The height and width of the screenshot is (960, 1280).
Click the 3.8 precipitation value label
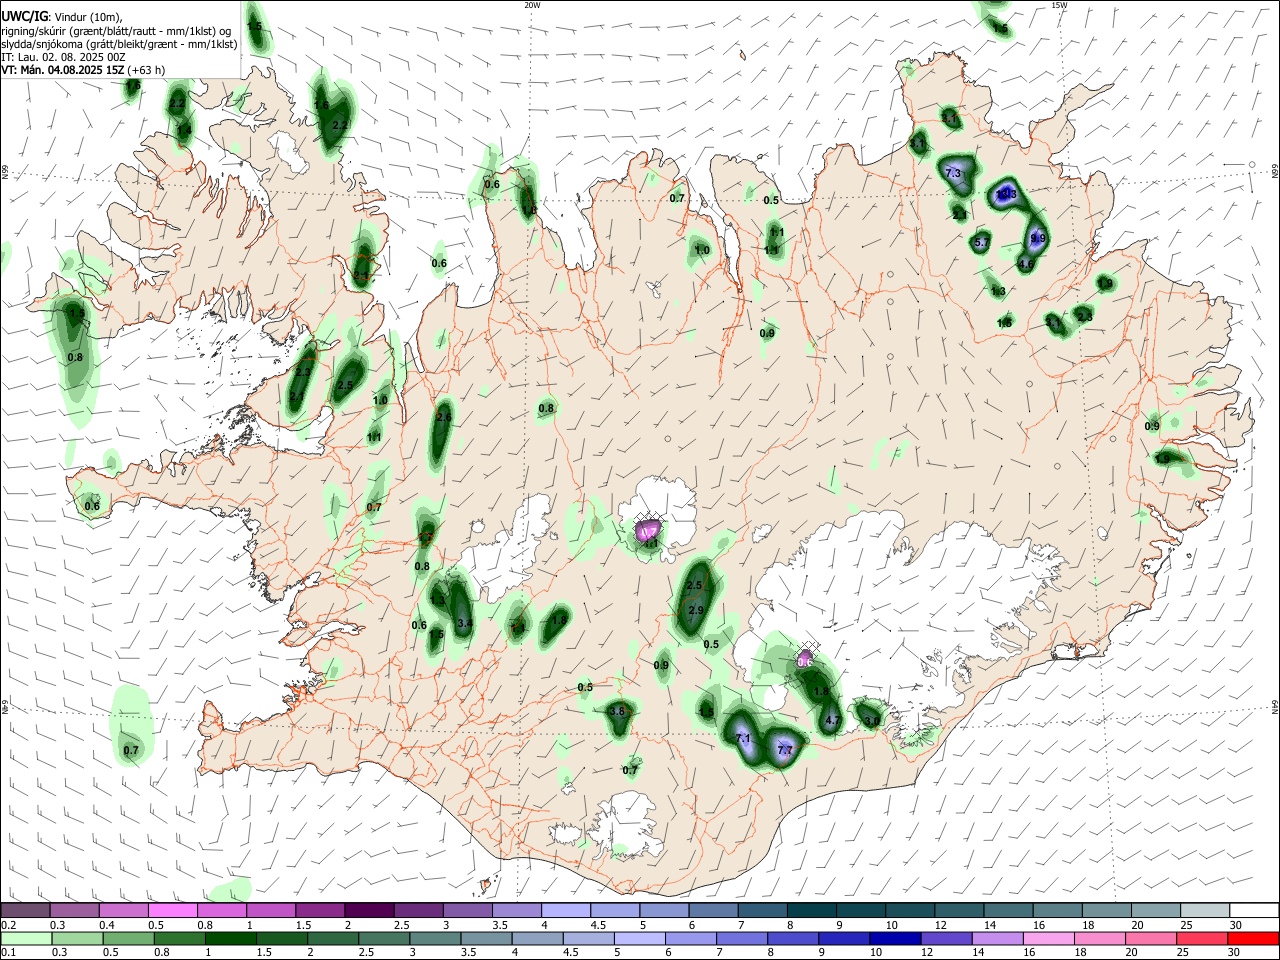[617, 711]
